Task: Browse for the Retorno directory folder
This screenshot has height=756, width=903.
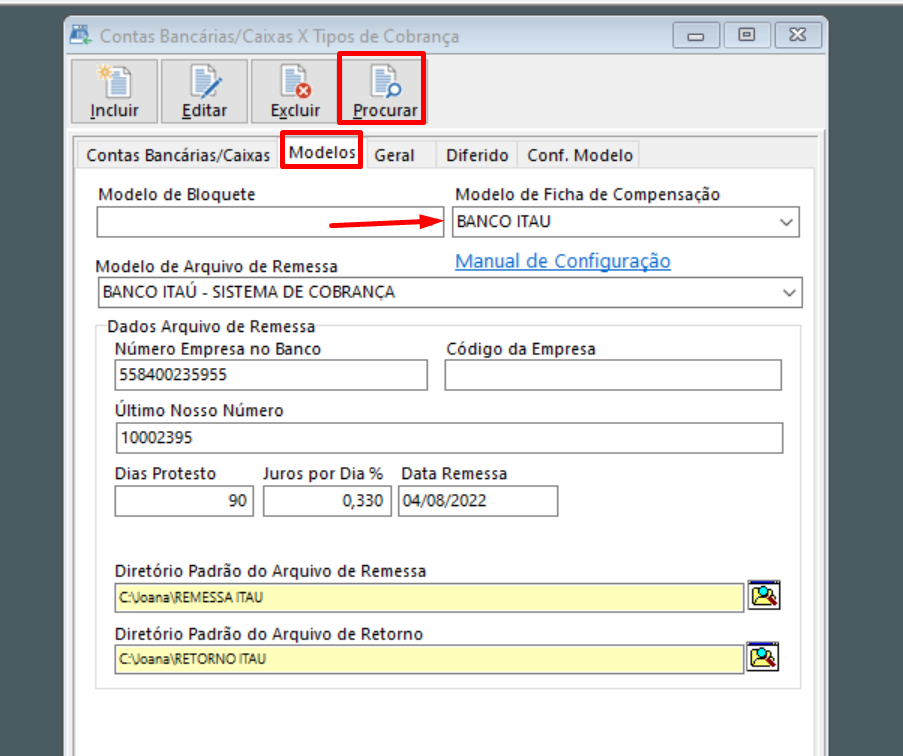Action: (762, 657)
